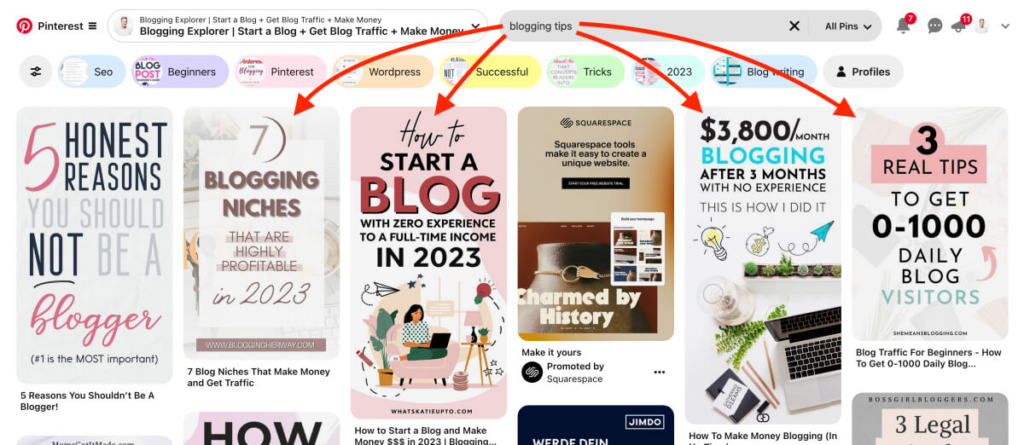Click the Pinterest logo icon

[25, 26]
